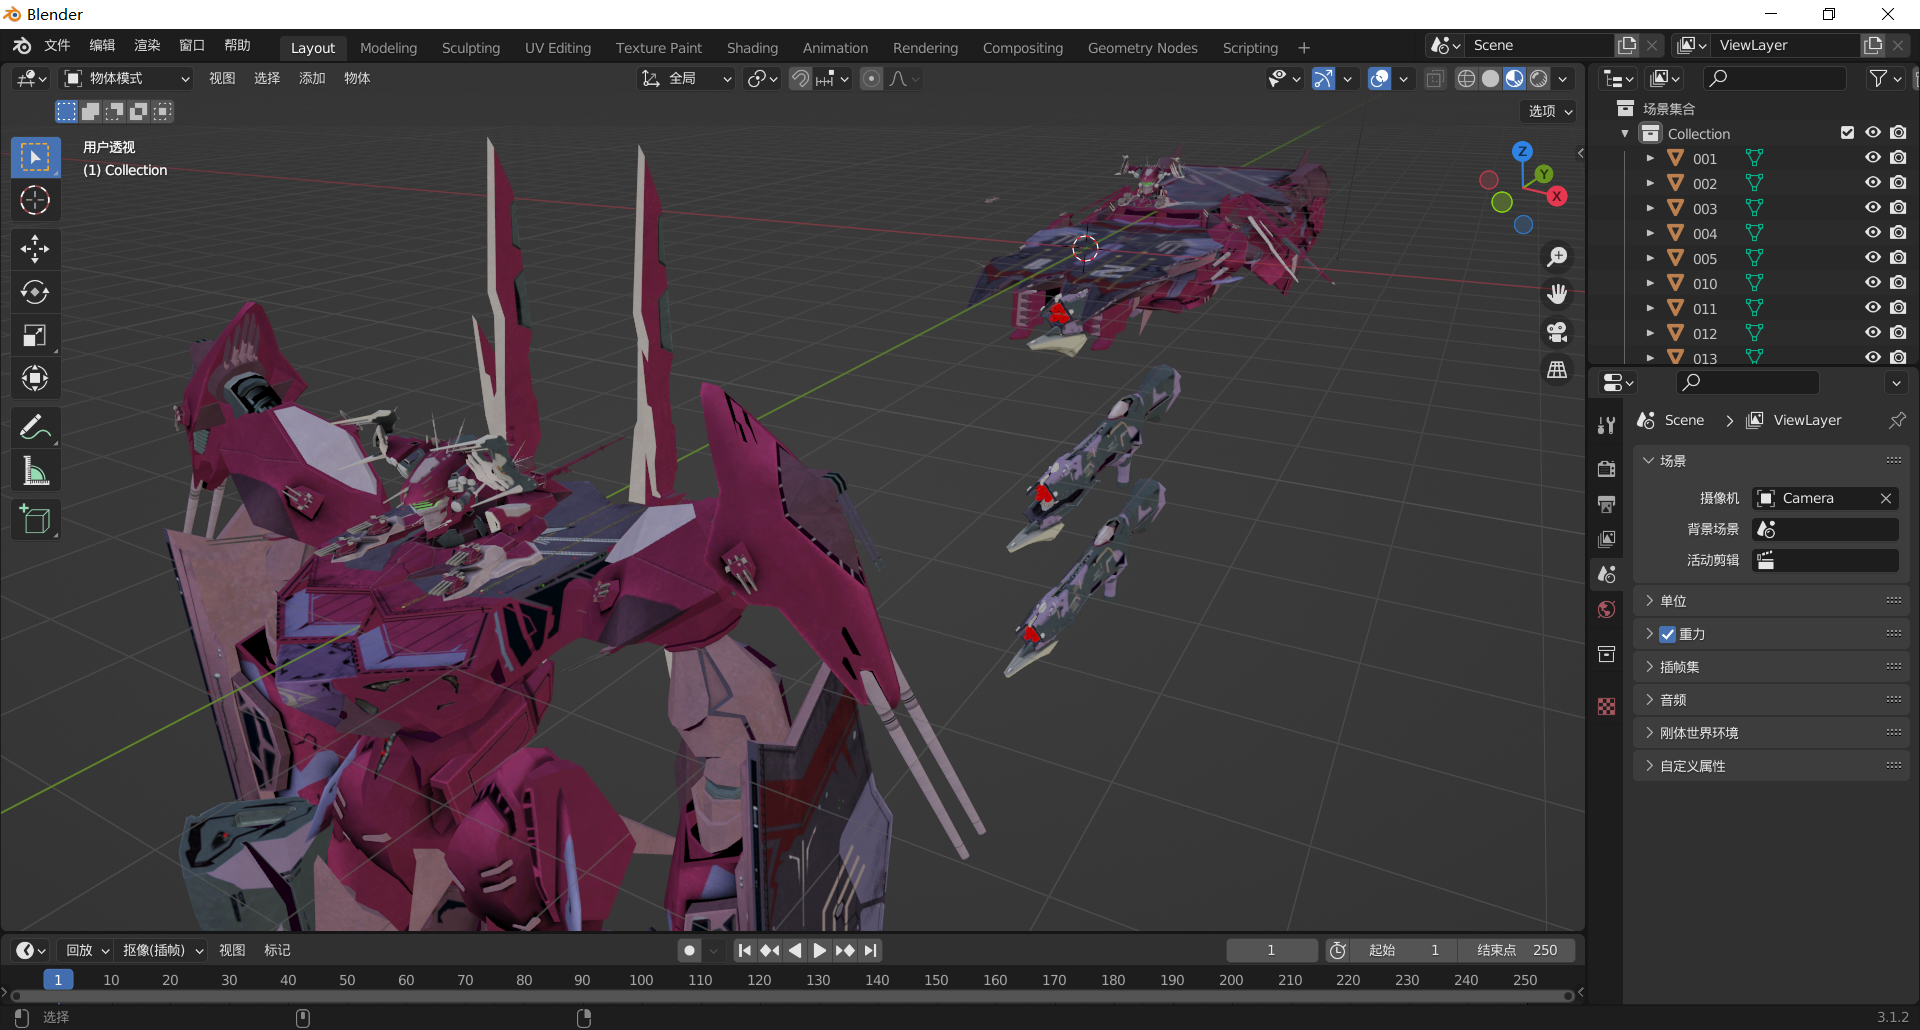
Task: Clear the Camera field with X button
Action: (1886, 498)
